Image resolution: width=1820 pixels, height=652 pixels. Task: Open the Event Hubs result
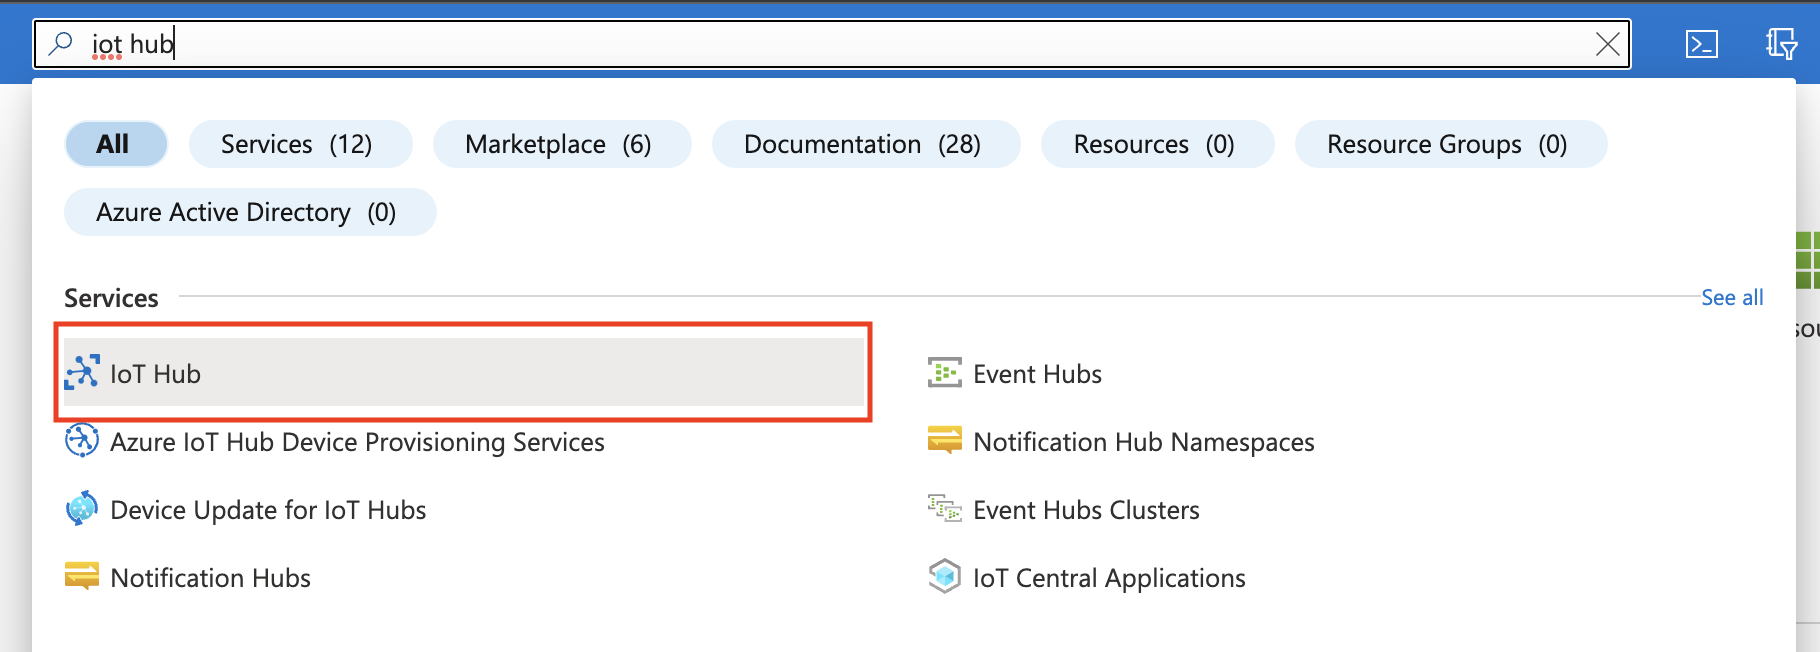pos(1037,373)
